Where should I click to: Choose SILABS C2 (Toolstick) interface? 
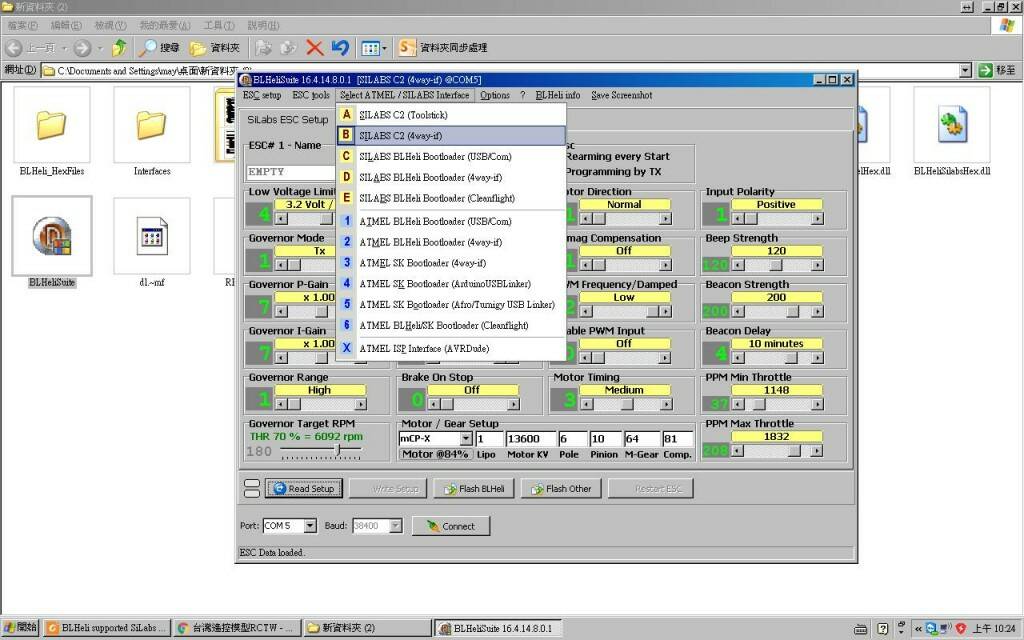(x=451, y=115)
